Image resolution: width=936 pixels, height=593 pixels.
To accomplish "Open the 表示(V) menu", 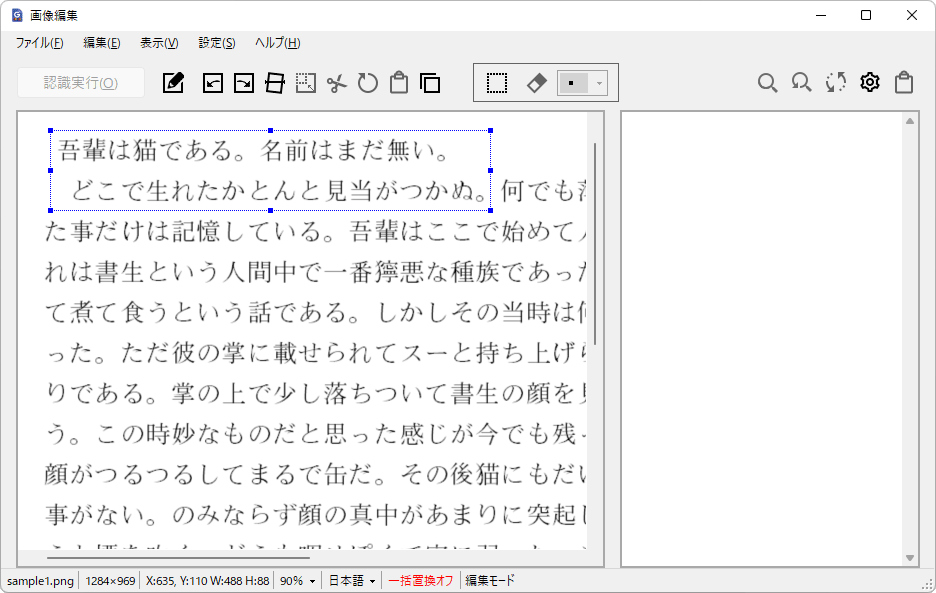I will (x=159, y=43).
